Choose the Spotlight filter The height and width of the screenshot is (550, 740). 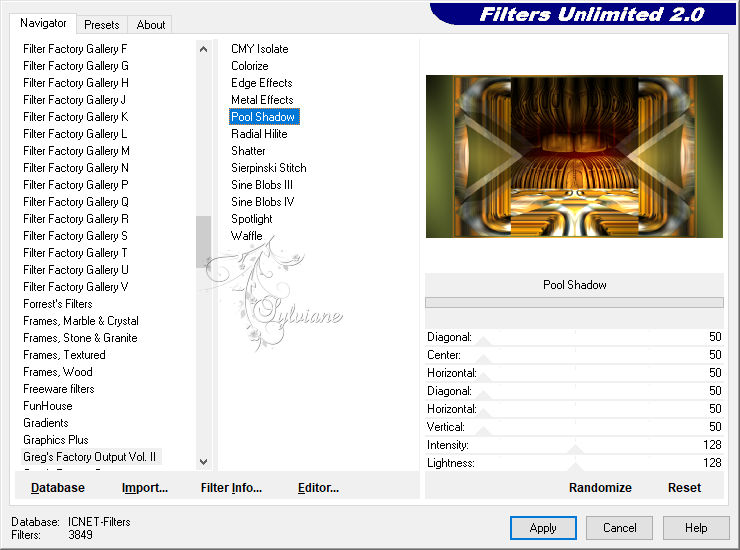click(252, 219)
